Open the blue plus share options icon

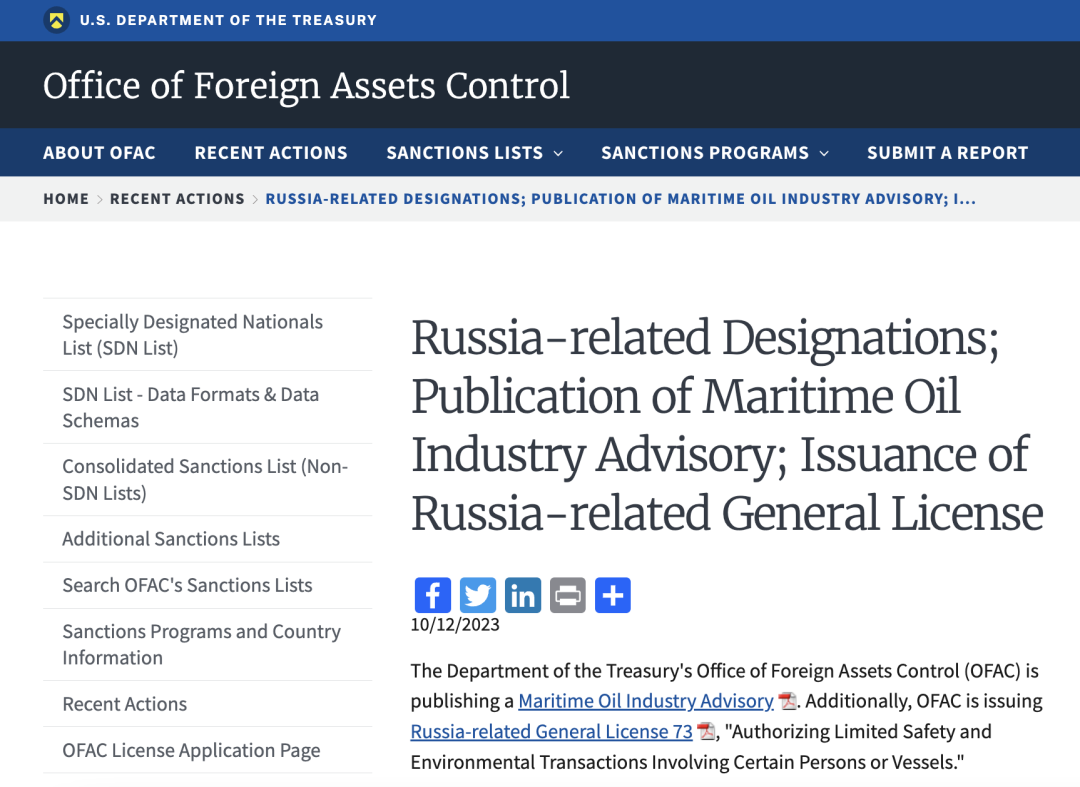[612, 595]
